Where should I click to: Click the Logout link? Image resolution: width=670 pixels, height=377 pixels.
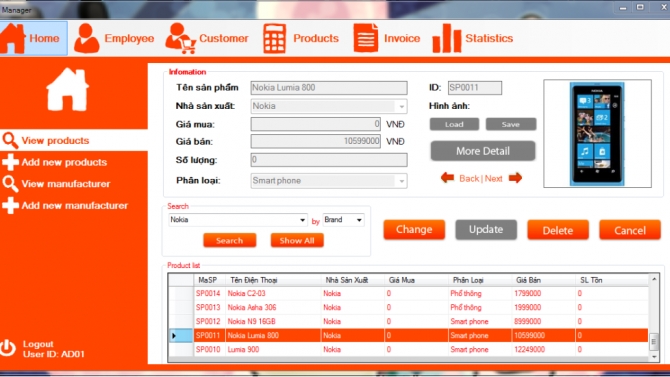(x=38, y=344)
